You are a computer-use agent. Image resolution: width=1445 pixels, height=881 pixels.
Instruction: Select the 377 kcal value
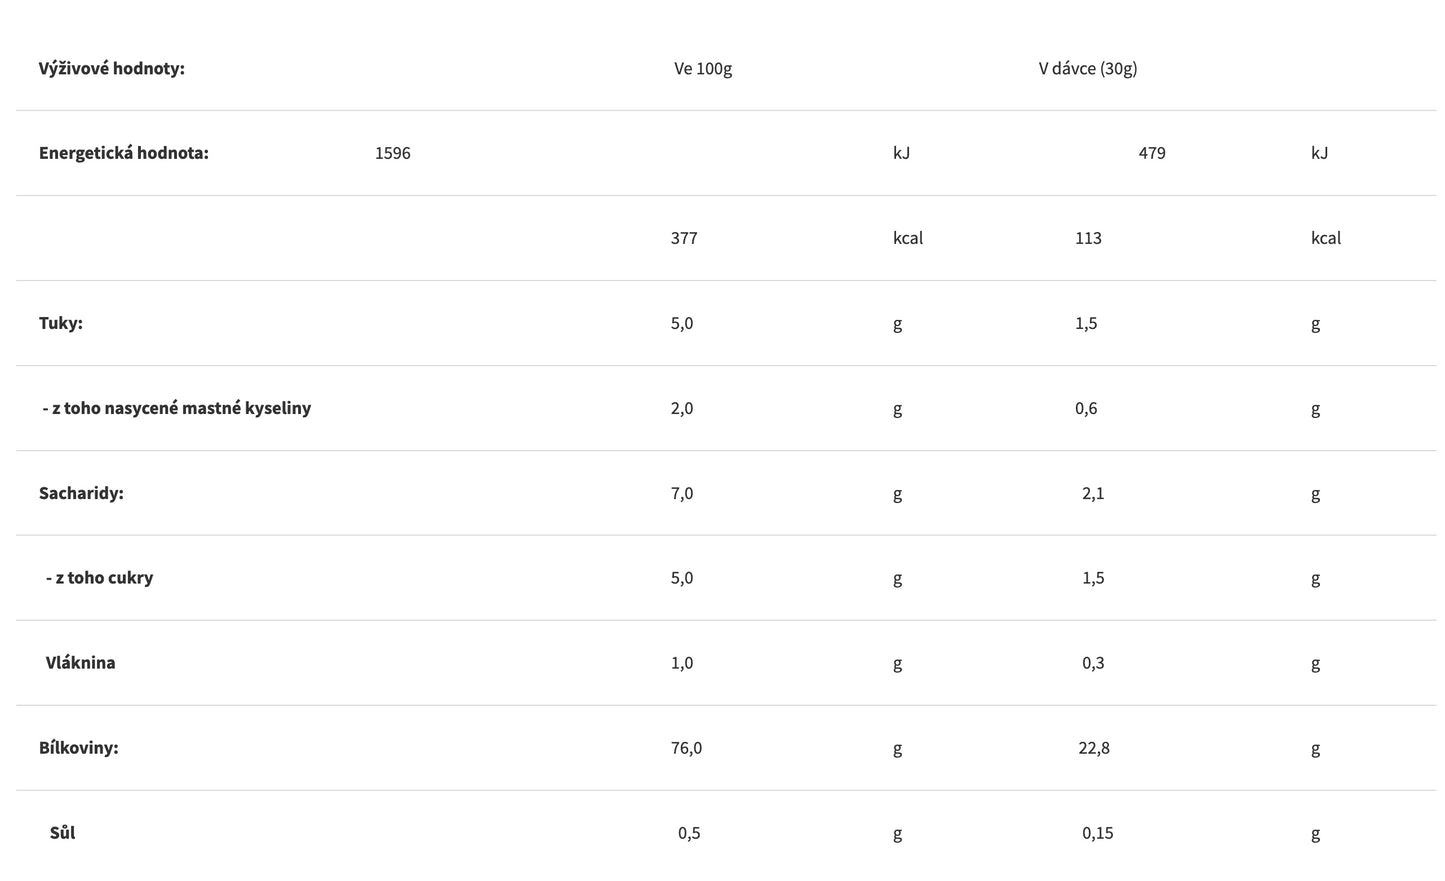point(684,238)
